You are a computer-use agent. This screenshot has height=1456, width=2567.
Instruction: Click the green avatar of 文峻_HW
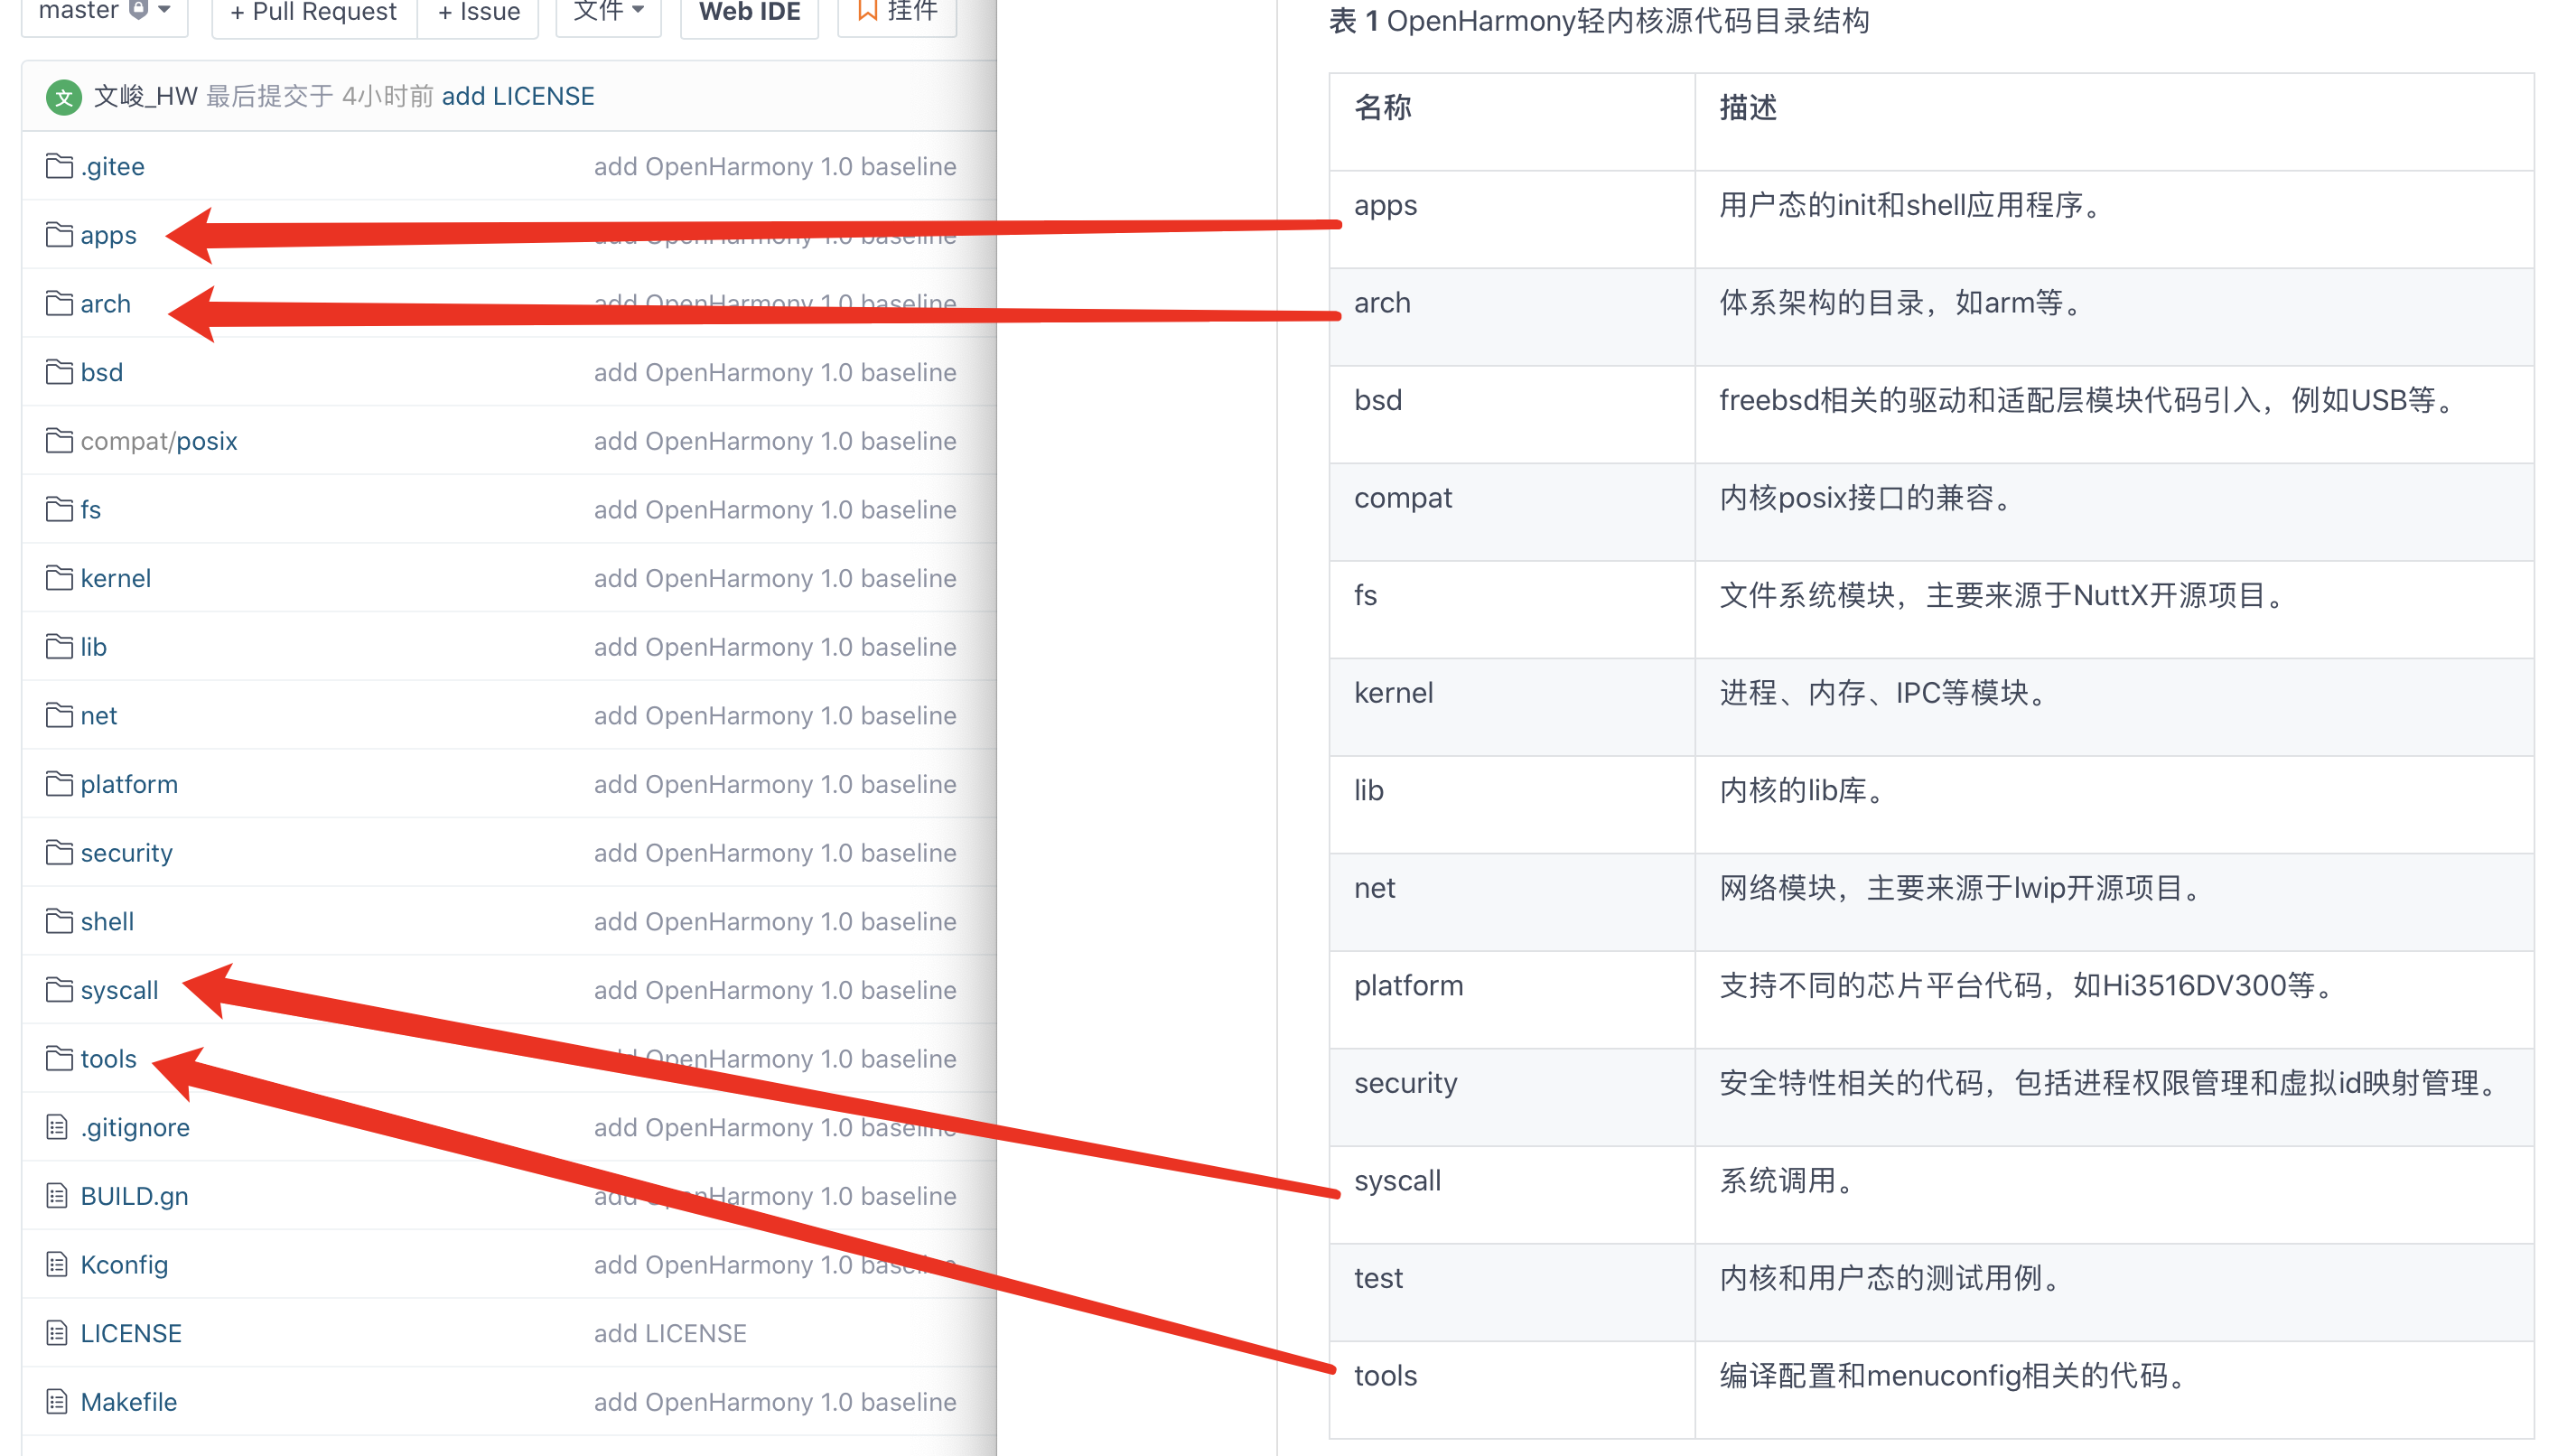tap(64, 97)
